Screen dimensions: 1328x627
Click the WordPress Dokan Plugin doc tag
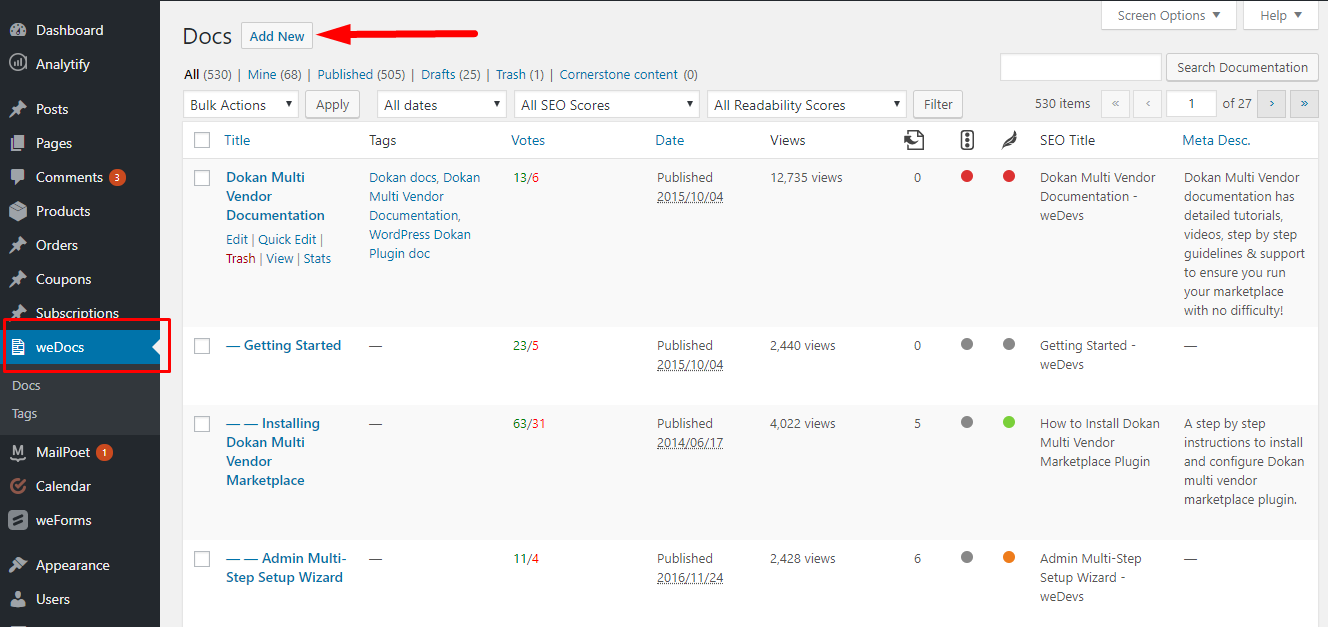(x=420, y=244)
